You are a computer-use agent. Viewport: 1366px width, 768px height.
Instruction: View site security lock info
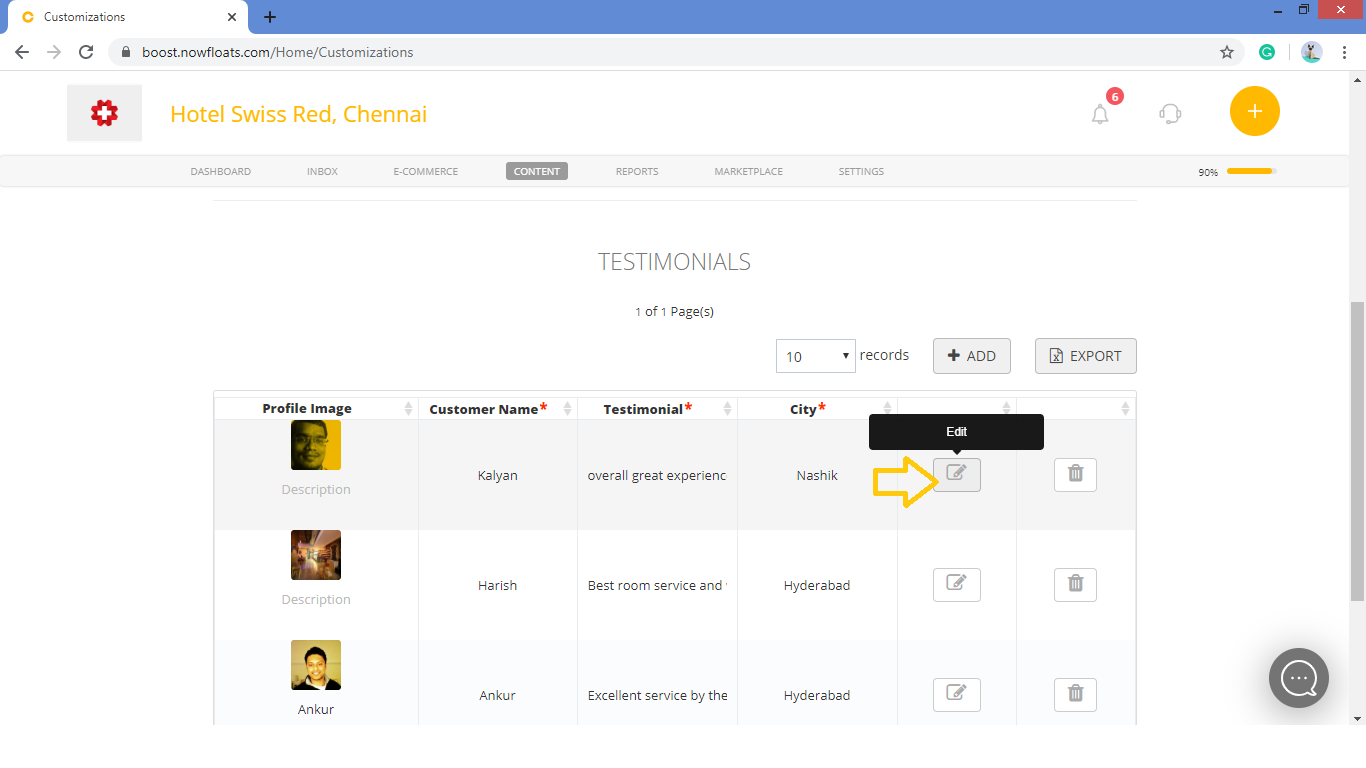(126, 52)
